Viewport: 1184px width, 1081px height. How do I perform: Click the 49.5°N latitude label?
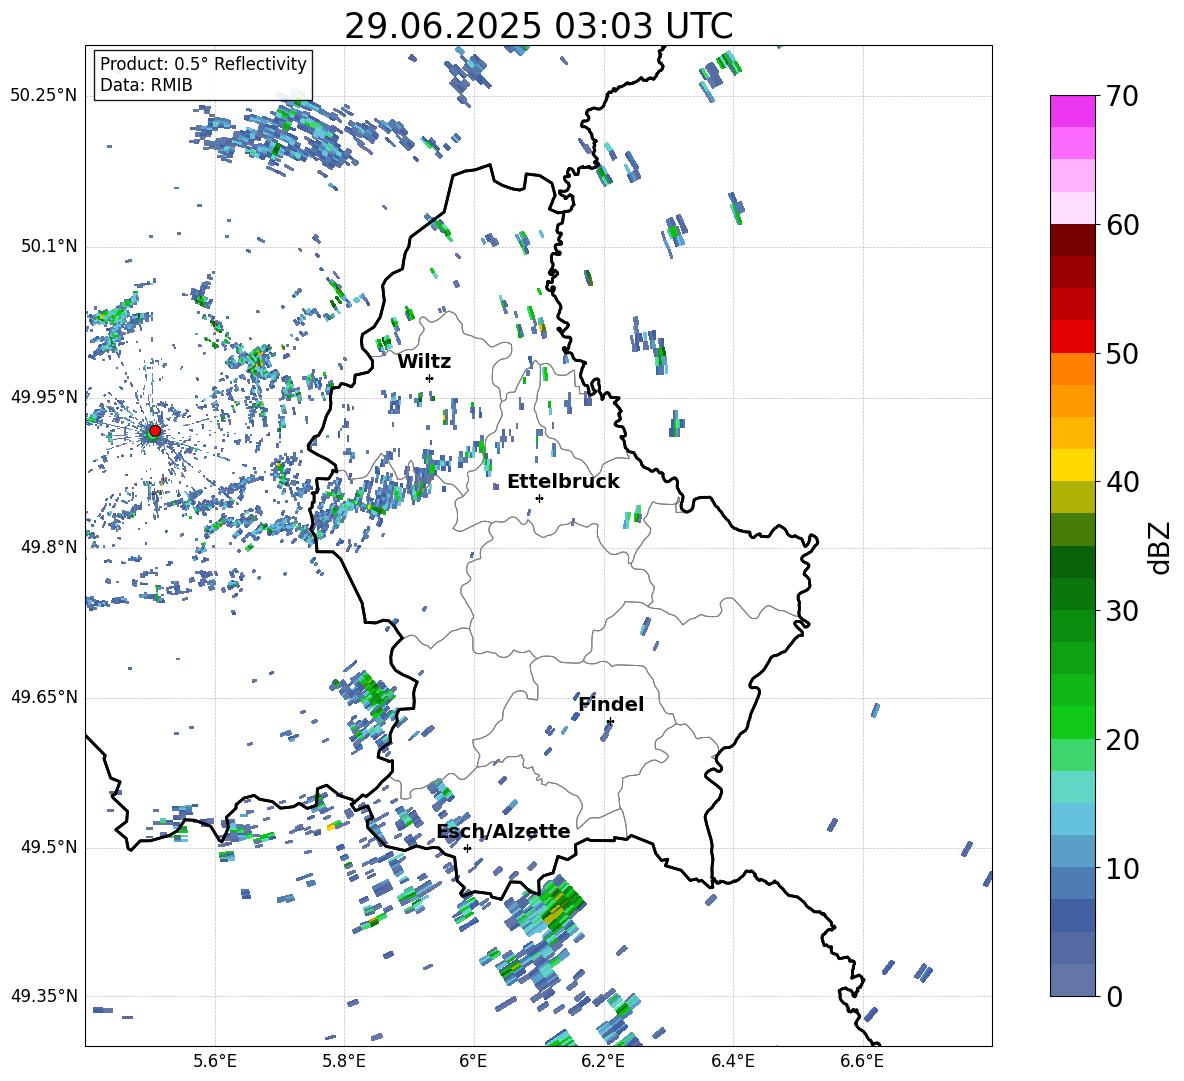(x=48, y=847)
